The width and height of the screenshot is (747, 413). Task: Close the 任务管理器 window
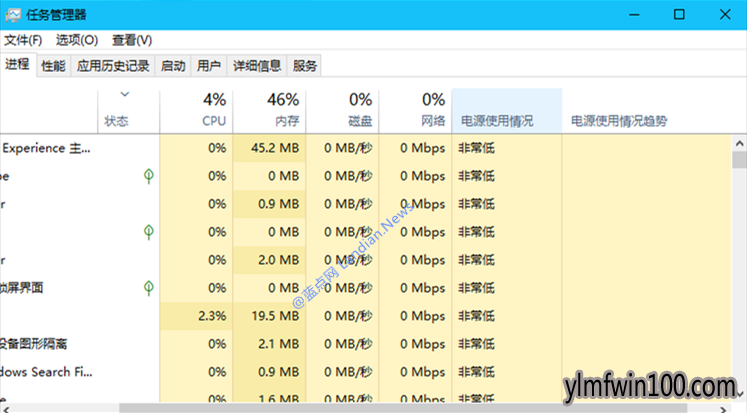pyautogui.click(x=725, y=15)
